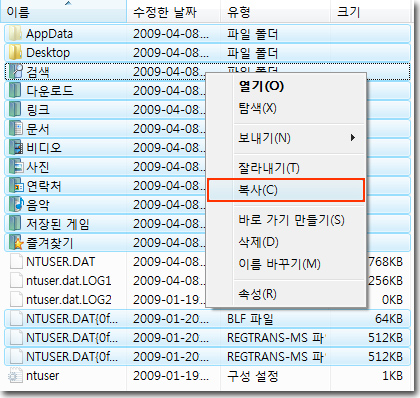
Task: Click the 비디오 video folder icon
Action: tap(15, 148)
